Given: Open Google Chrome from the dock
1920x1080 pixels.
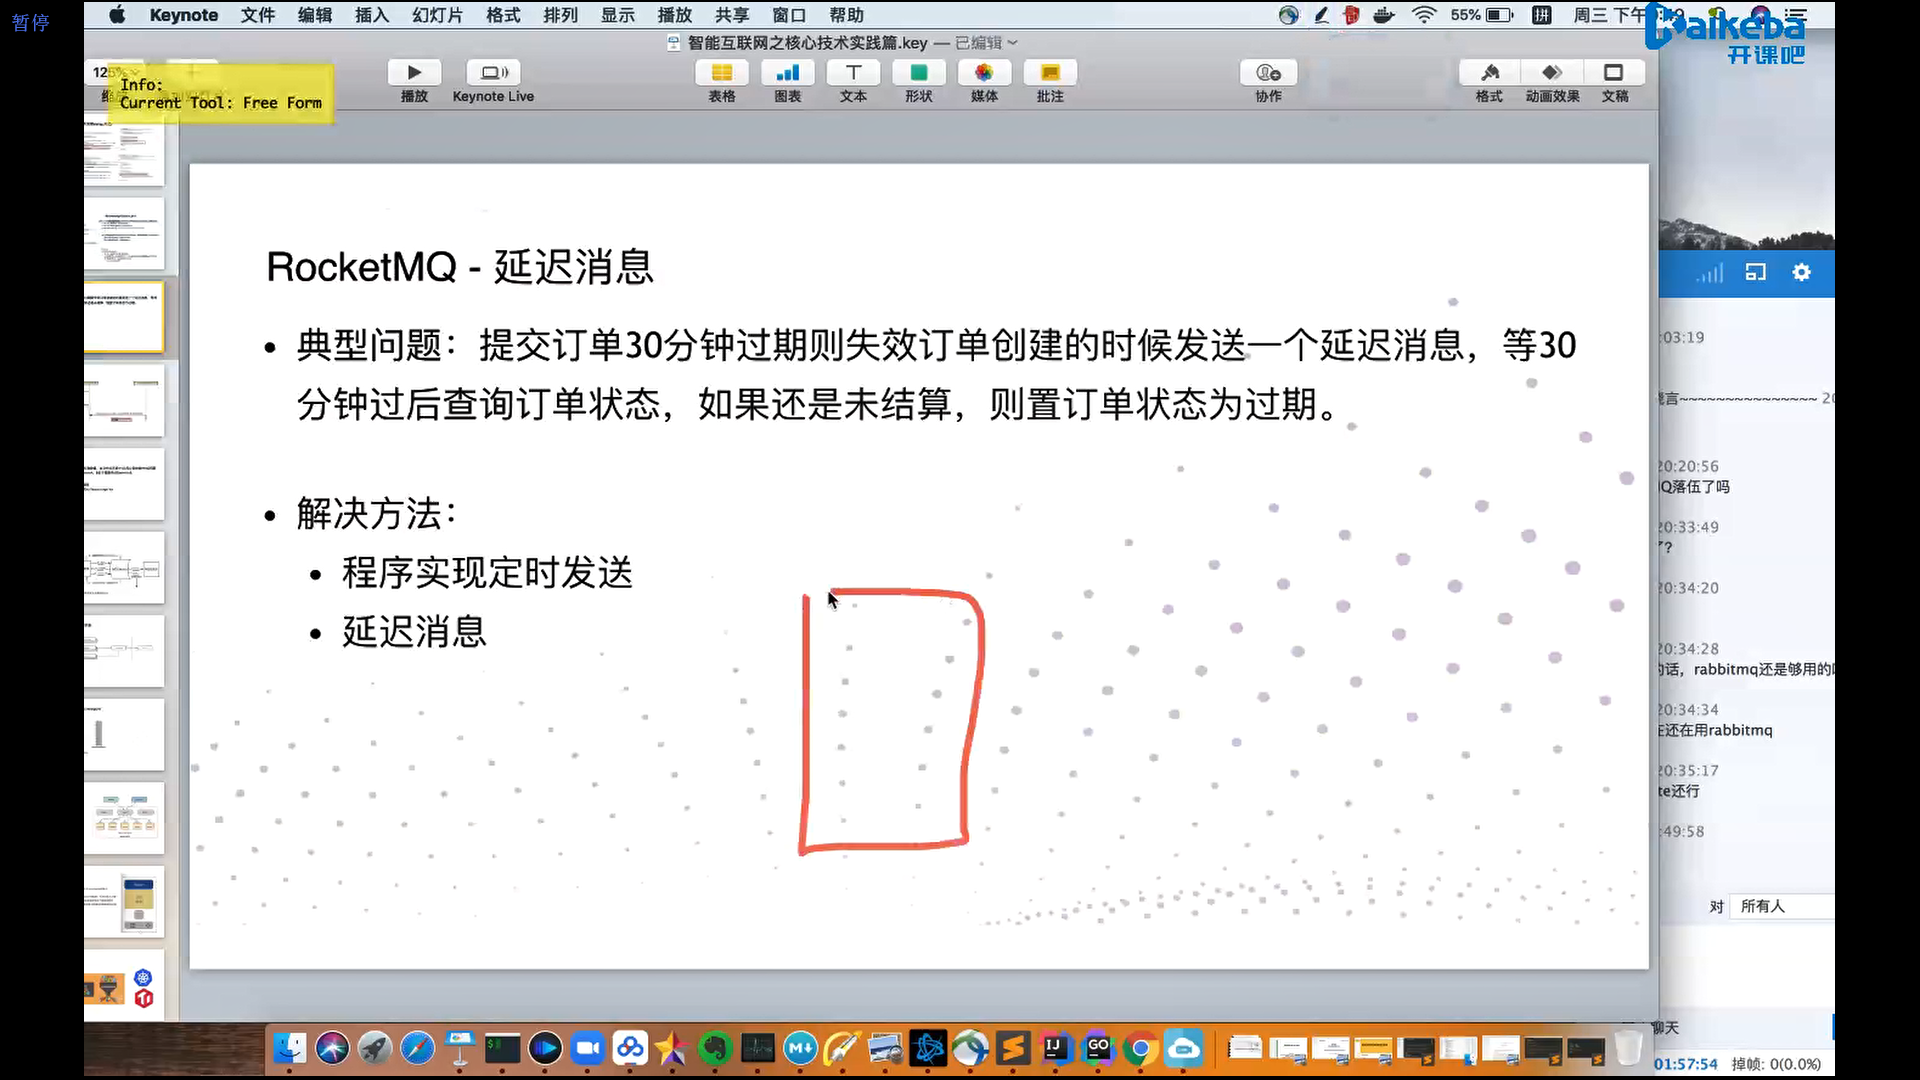Looking at the screenshot, I should pos(1140,1048).
